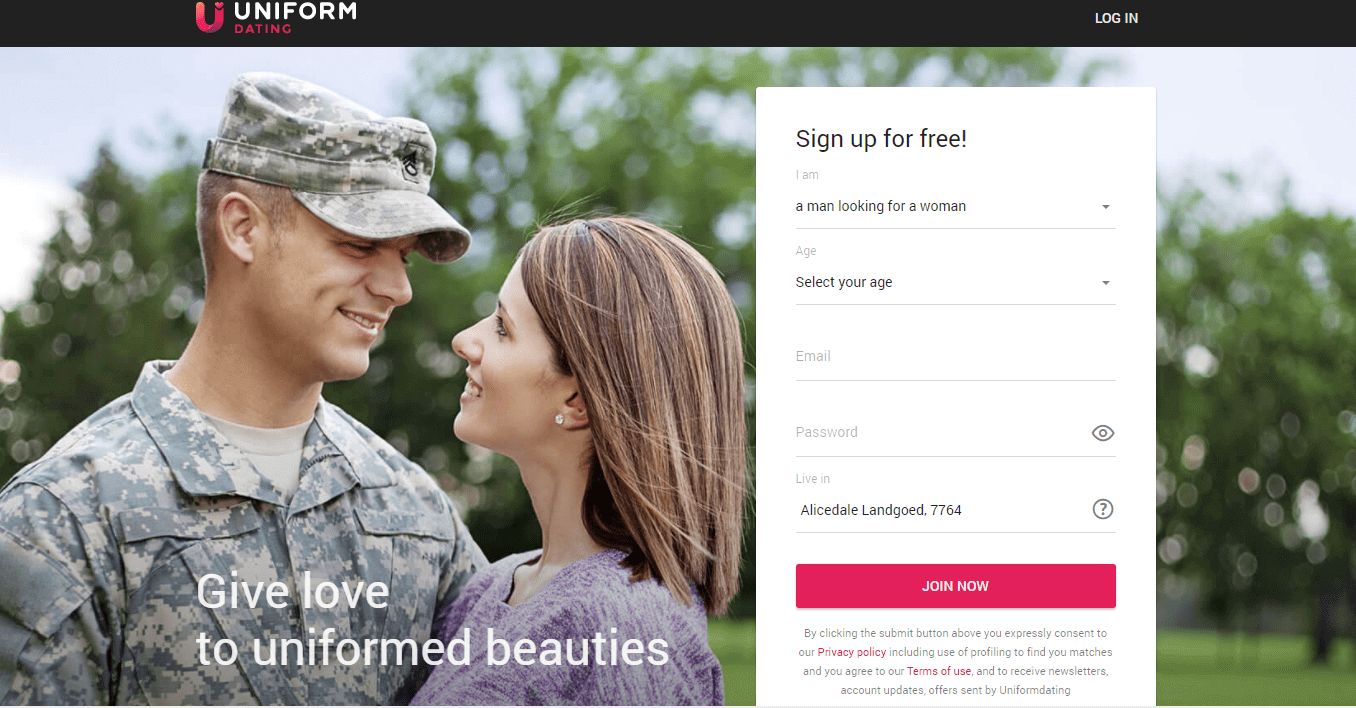Click the 'Sign up for free!' heading
Screen dimensions: 1356x708
[x=881, y=139]
